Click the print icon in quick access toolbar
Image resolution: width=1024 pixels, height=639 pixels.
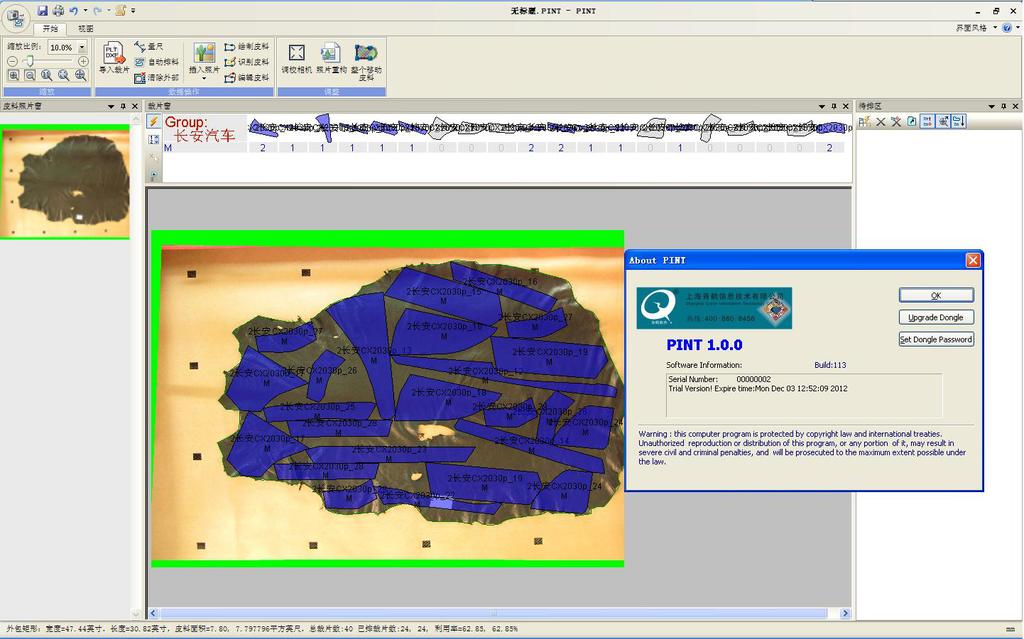pyautogui.click(x=58, y=10)
